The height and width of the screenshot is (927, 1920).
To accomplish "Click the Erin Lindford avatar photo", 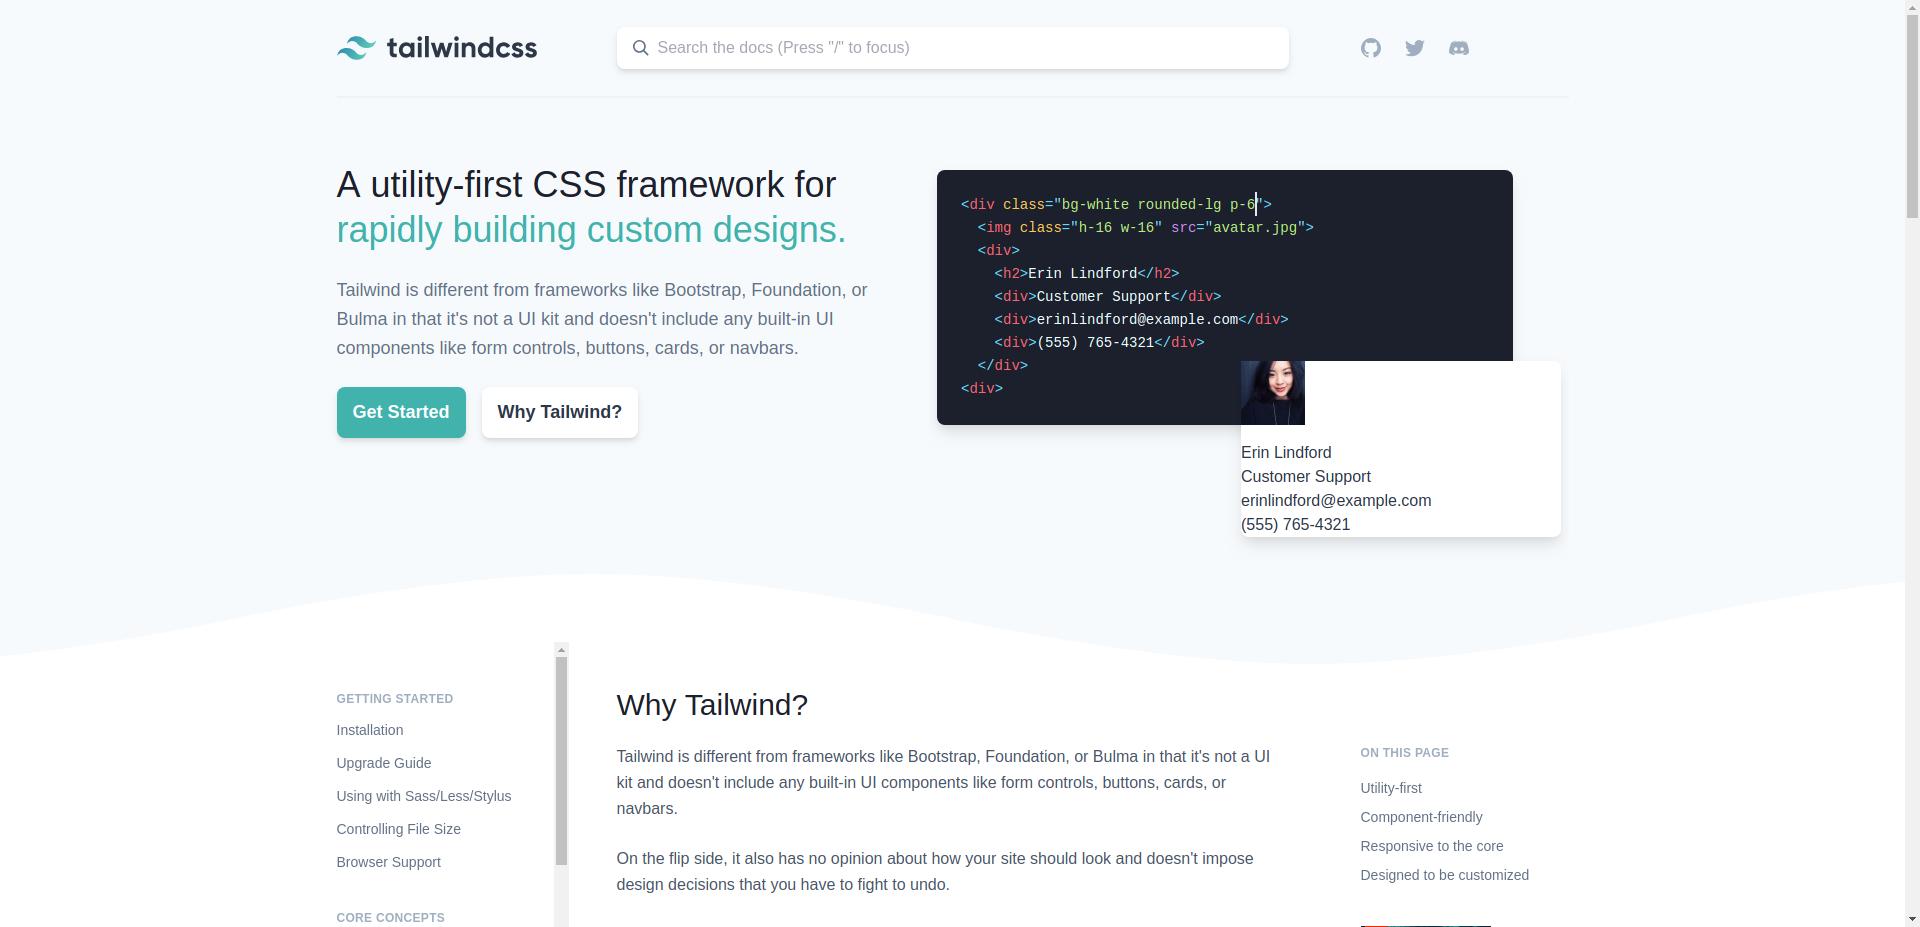I will (1273, 393).
